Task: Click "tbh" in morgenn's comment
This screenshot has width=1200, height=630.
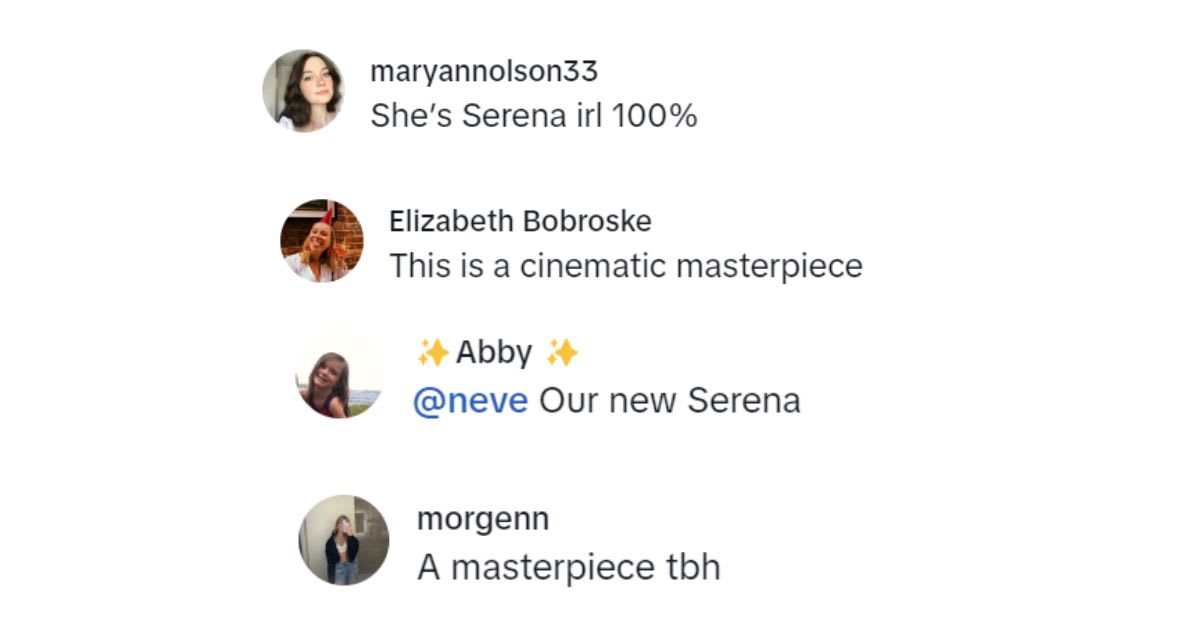Action: (692, 567)
